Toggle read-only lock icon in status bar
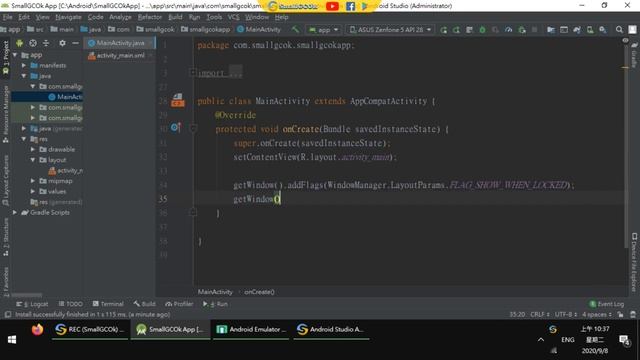This screenshot has width=640, height=360. coord(620,314)
